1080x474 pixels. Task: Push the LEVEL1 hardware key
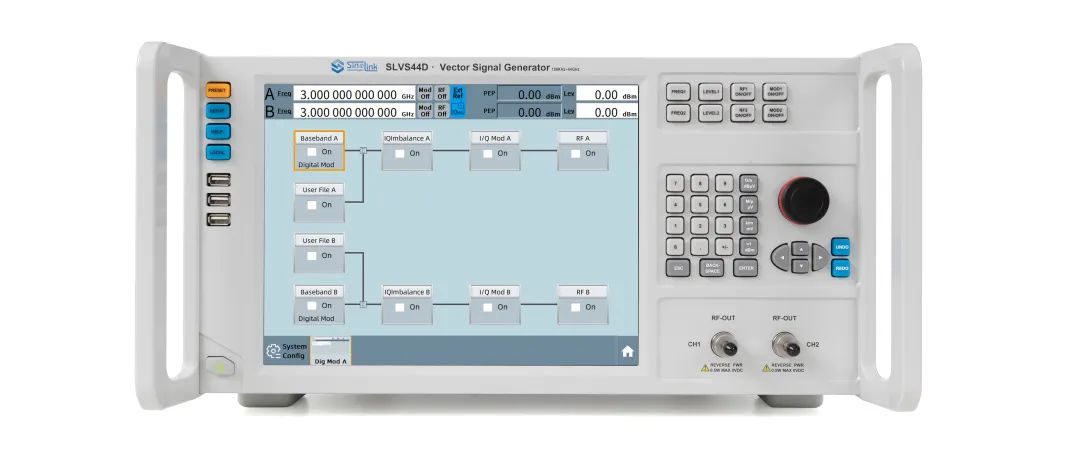pyautogui.click(x=710, y=92)
